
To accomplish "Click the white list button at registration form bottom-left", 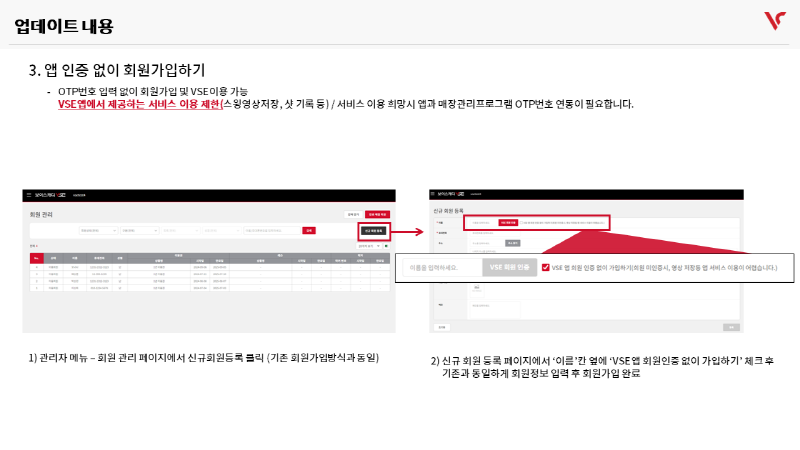I will click(442, 327).
